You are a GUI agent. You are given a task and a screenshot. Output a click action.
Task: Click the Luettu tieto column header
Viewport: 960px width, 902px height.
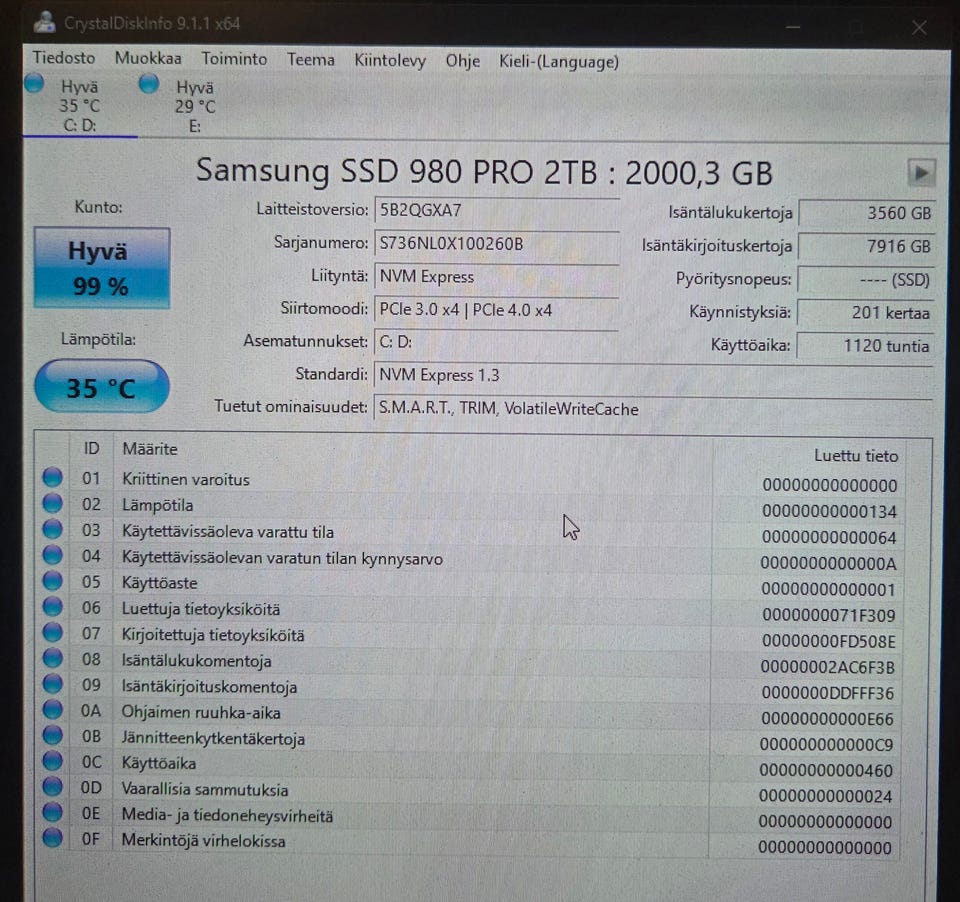point(856,456)
